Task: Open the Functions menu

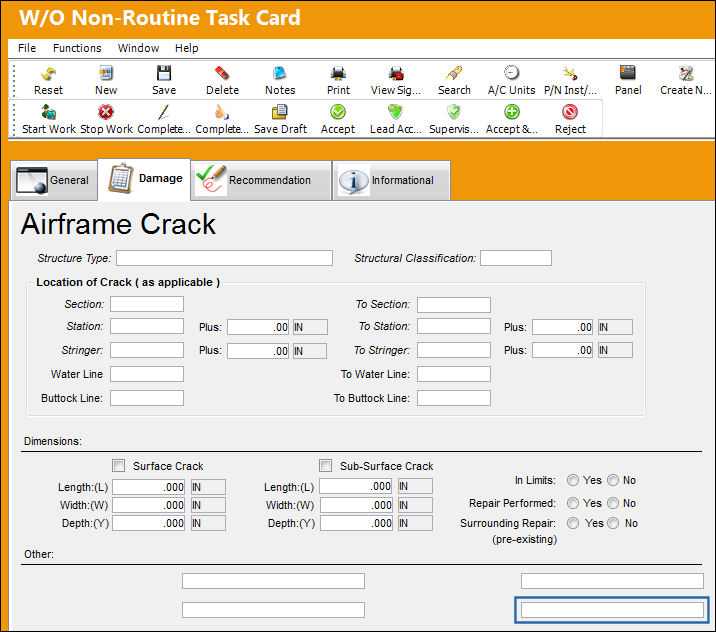Action: [77, 48]
